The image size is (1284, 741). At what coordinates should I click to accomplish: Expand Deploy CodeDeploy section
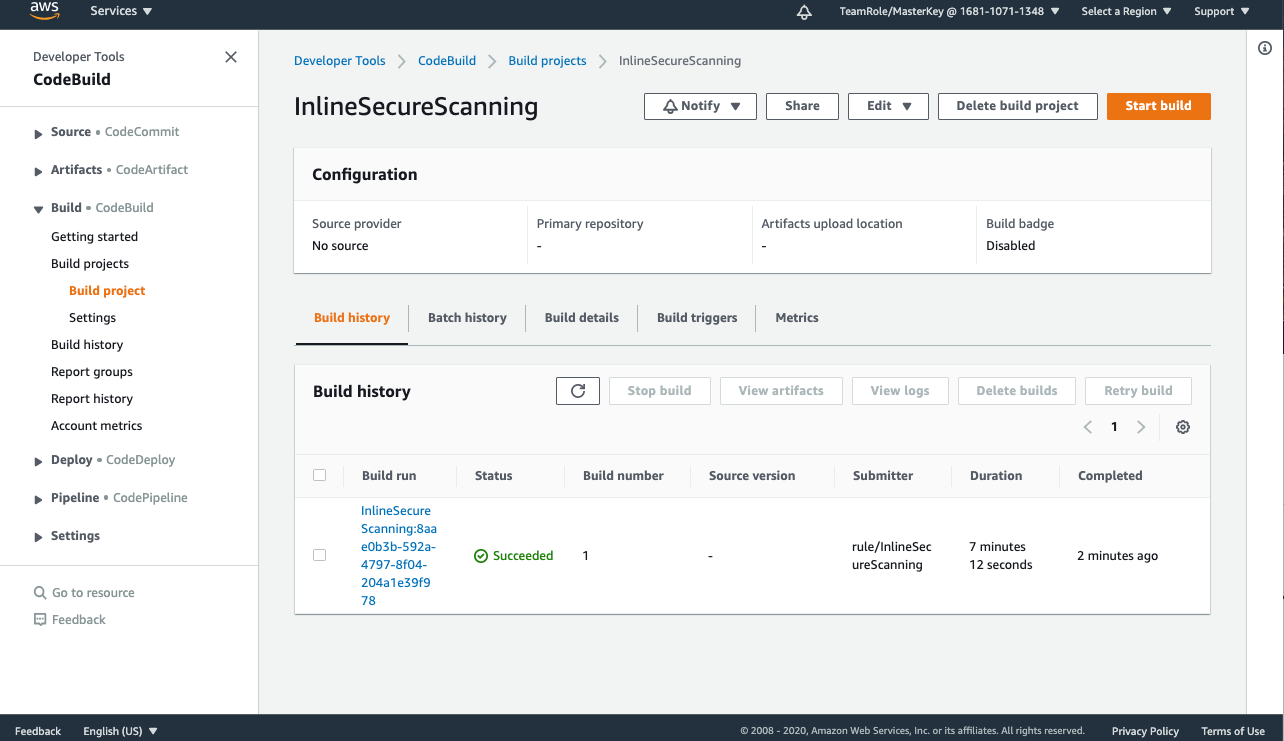(38, 461)
